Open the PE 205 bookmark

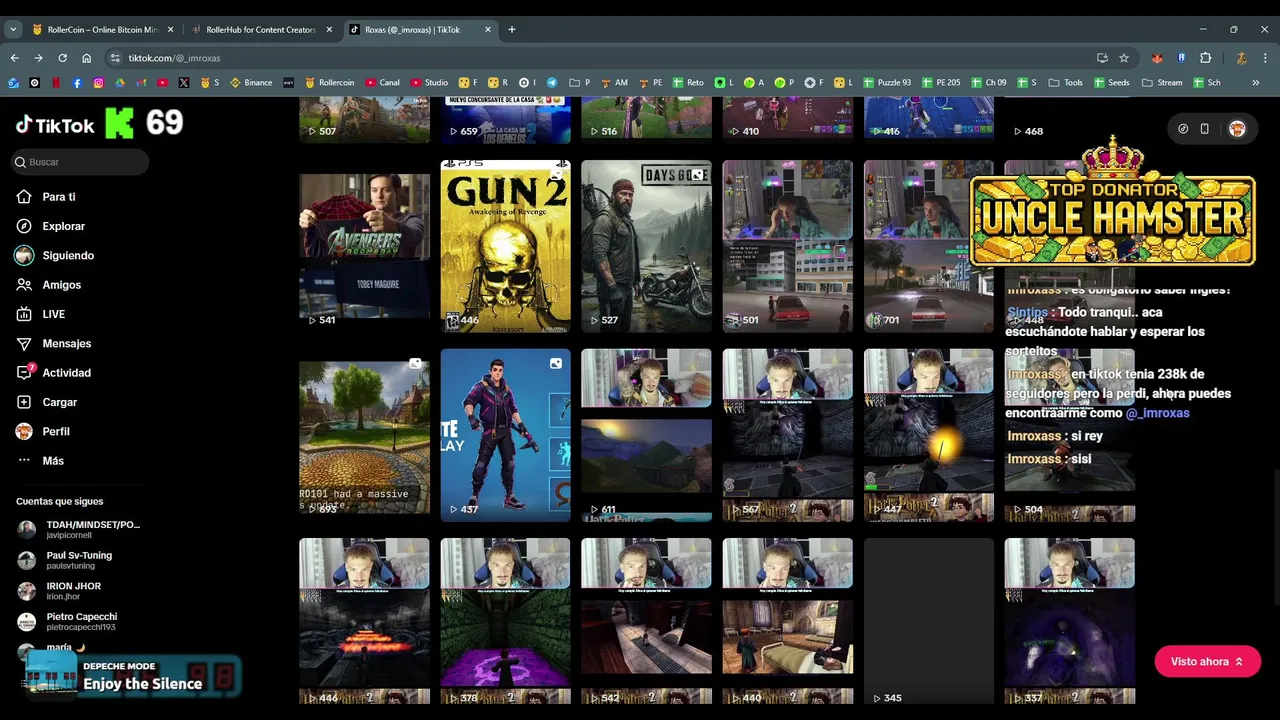pos(940,83)
